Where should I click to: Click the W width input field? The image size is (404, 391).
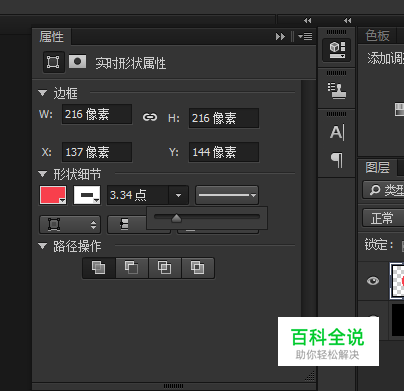pos(97,114)
